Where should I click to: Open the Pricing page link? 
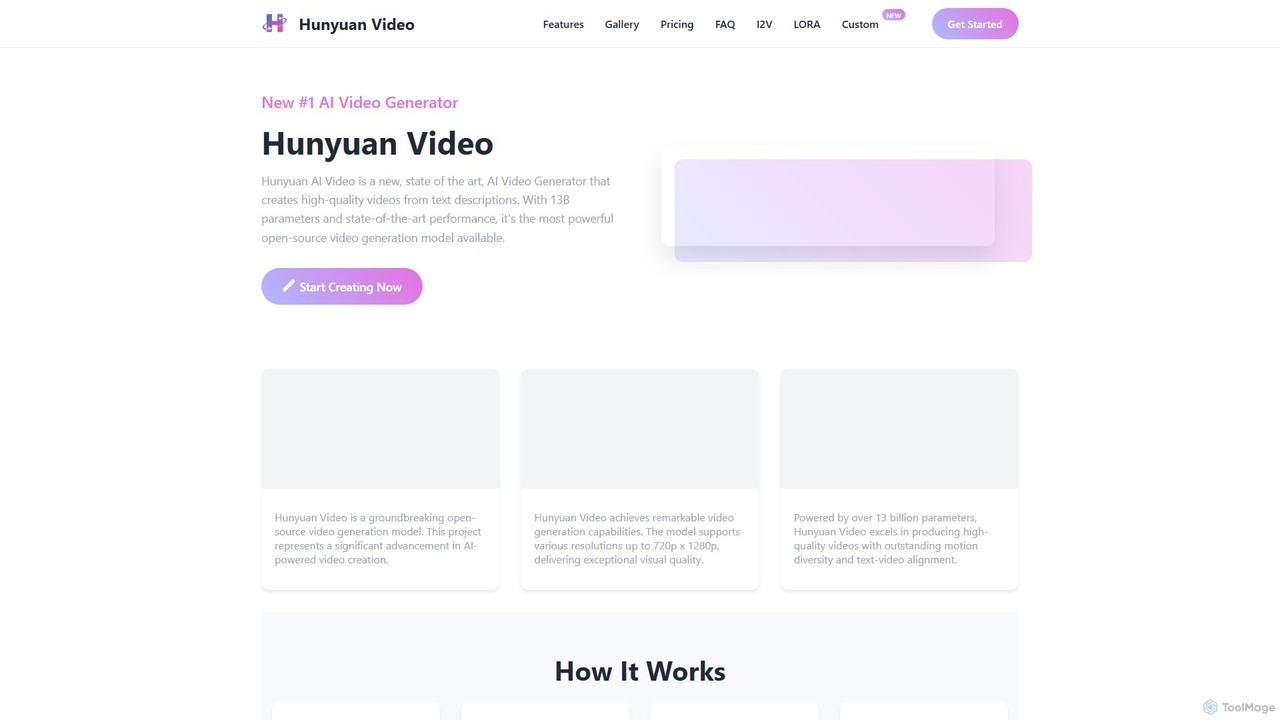pyautogui.click(x=677, y=24)
